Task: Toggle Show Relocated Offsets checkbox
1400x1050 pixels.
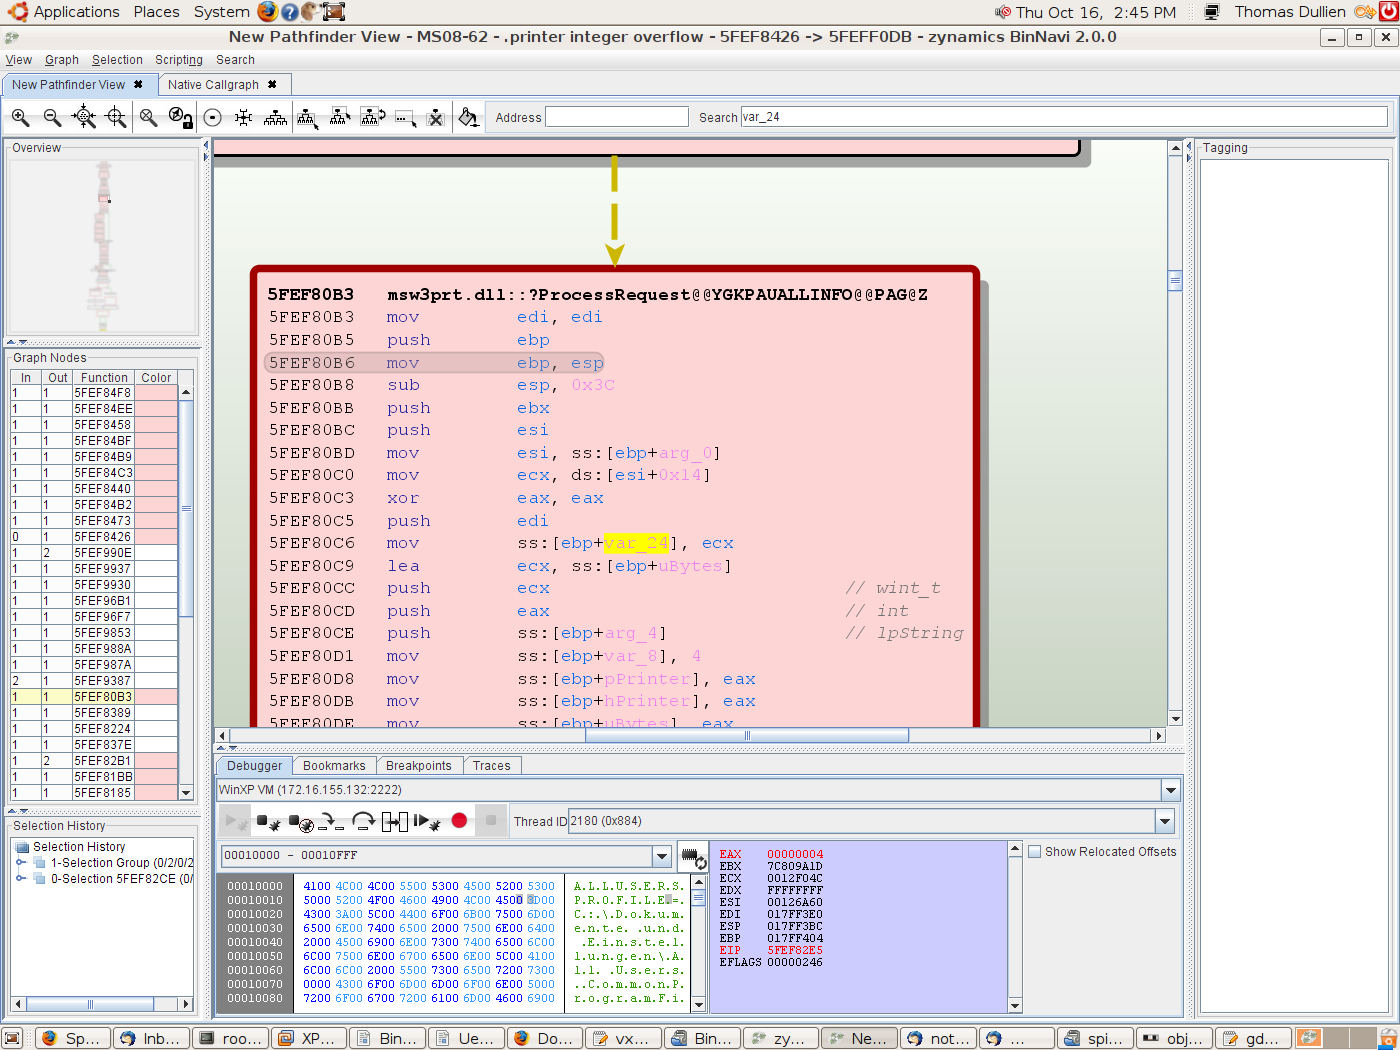Action: 1035,852
